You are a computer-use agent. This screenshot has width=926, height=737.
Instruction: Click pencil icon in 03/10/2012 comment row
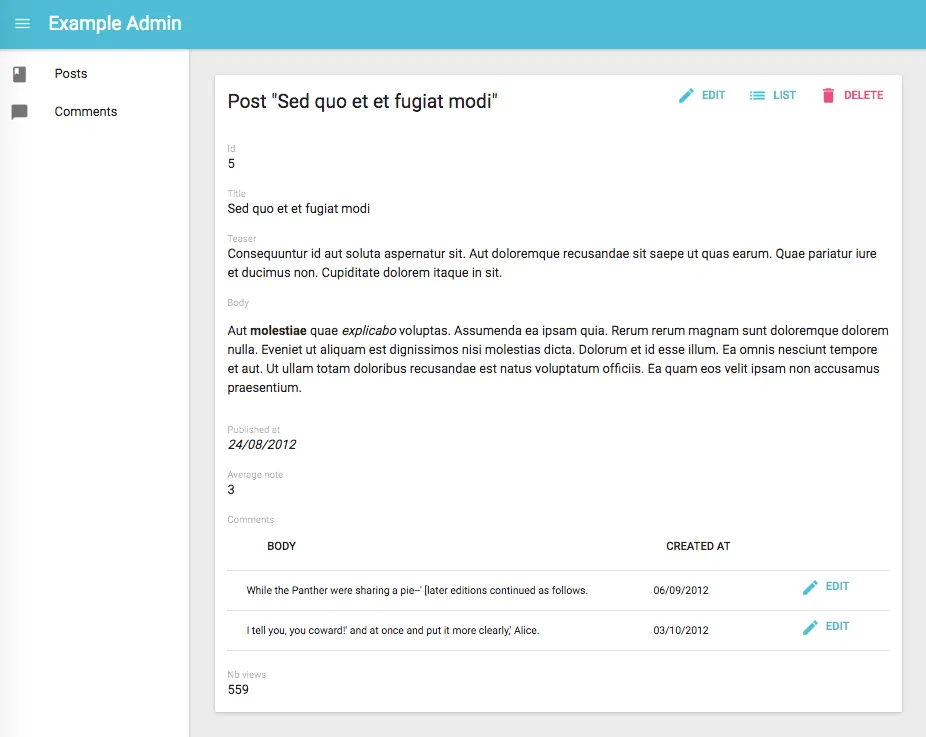(811, 628)
